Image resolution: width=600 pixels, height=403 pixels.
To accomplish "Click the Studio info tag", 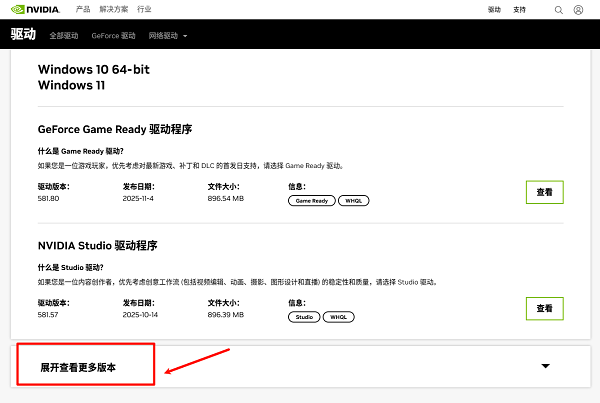I will pos(304,317).
